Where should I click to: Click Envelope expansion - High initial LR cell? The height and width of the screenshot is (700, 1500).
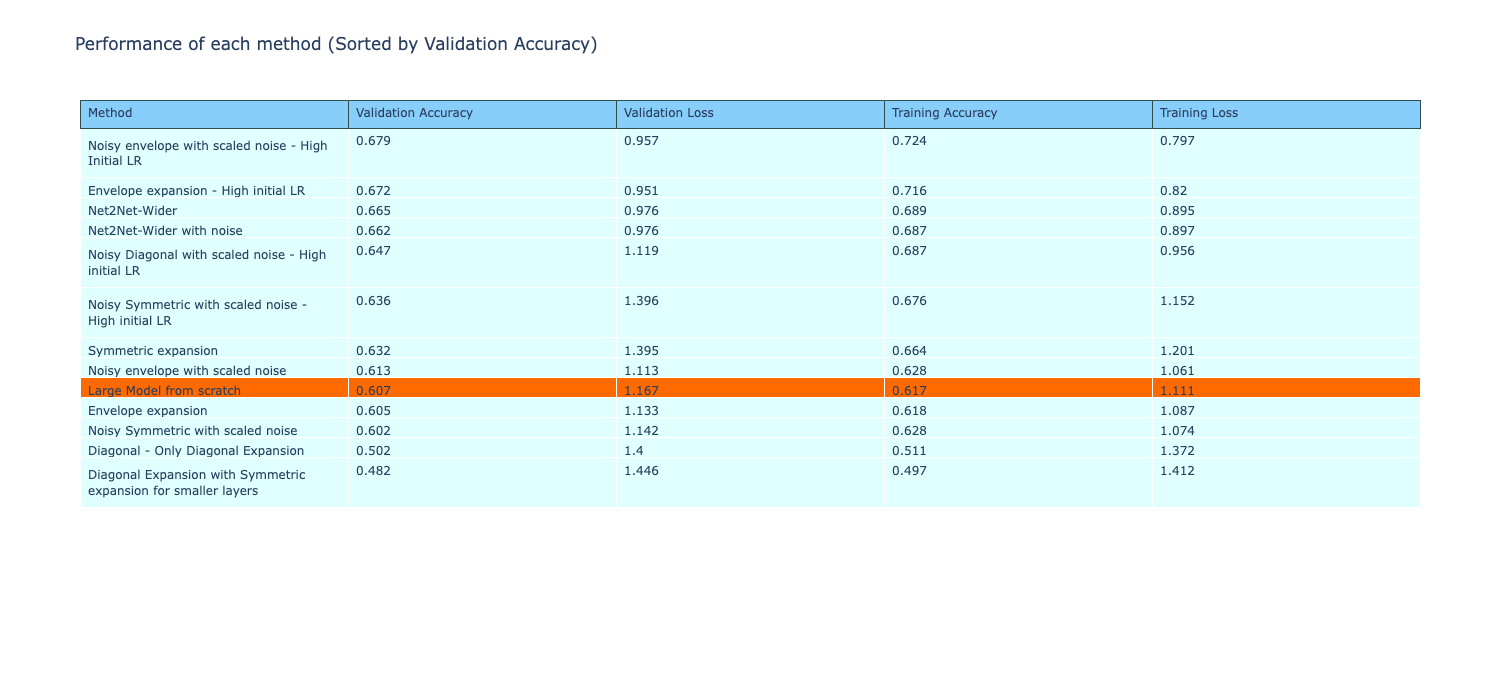pos(196,190)
